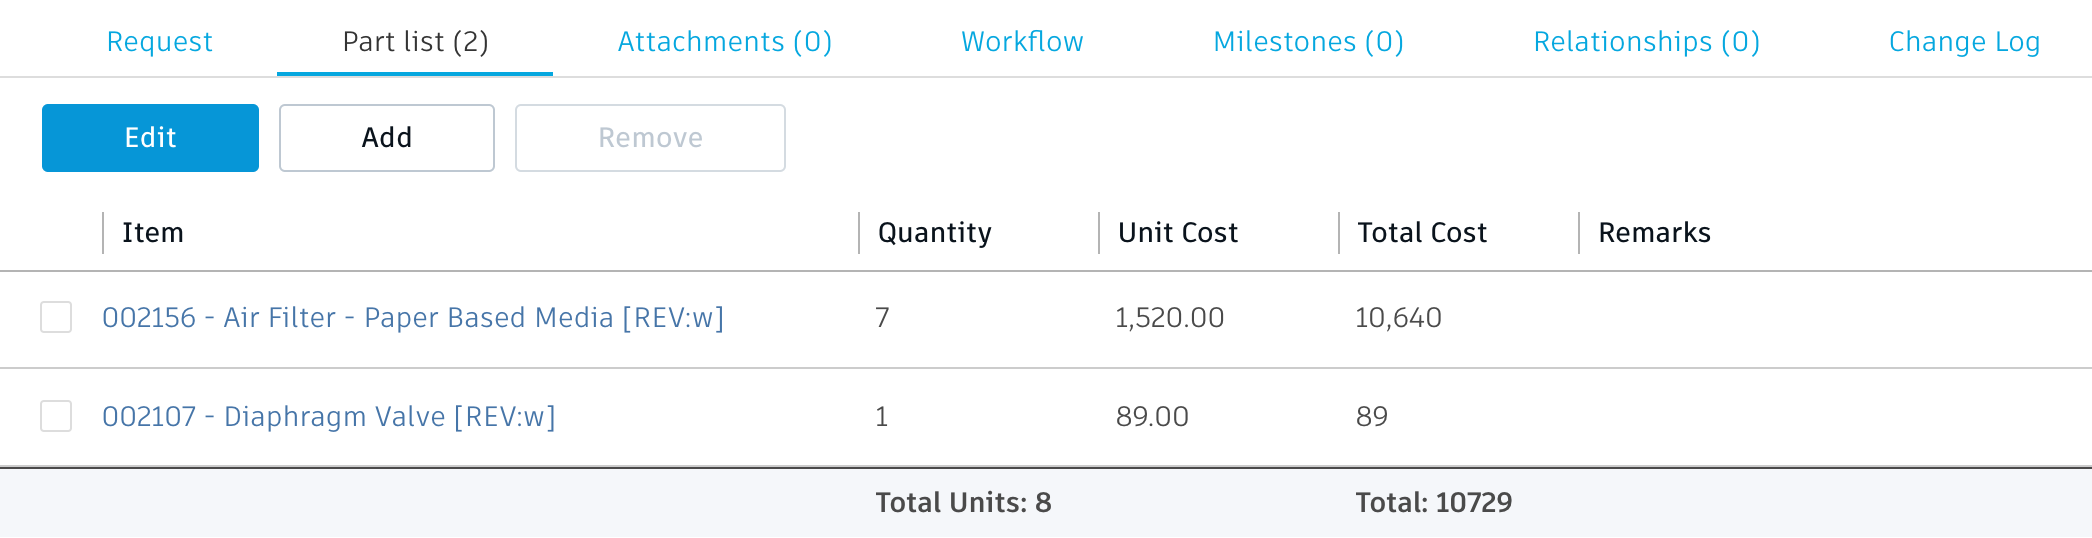This screenshot has height=538, width=2092.
Task: Open the Milestones (0) tab
Action: click(x=1308, y=42)
